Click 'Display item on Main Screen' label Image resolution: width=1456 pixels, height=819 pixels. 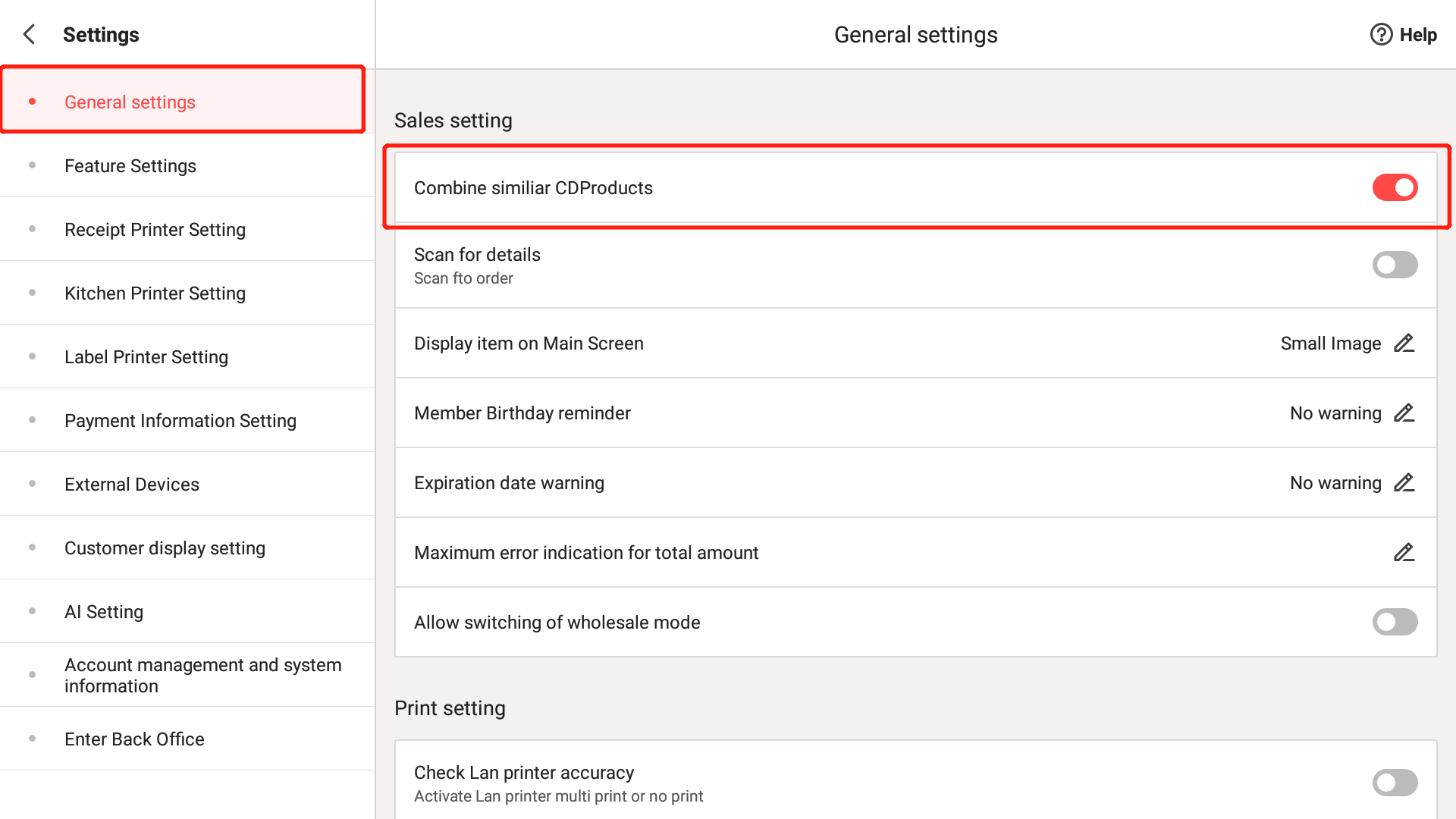click(529, 344)
